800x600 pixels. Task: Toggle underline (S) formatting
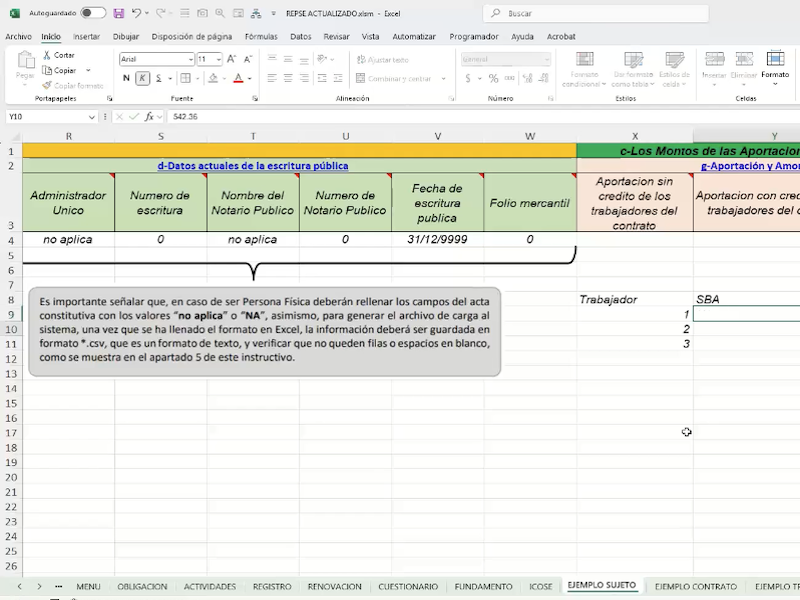(x=158, y=78)
